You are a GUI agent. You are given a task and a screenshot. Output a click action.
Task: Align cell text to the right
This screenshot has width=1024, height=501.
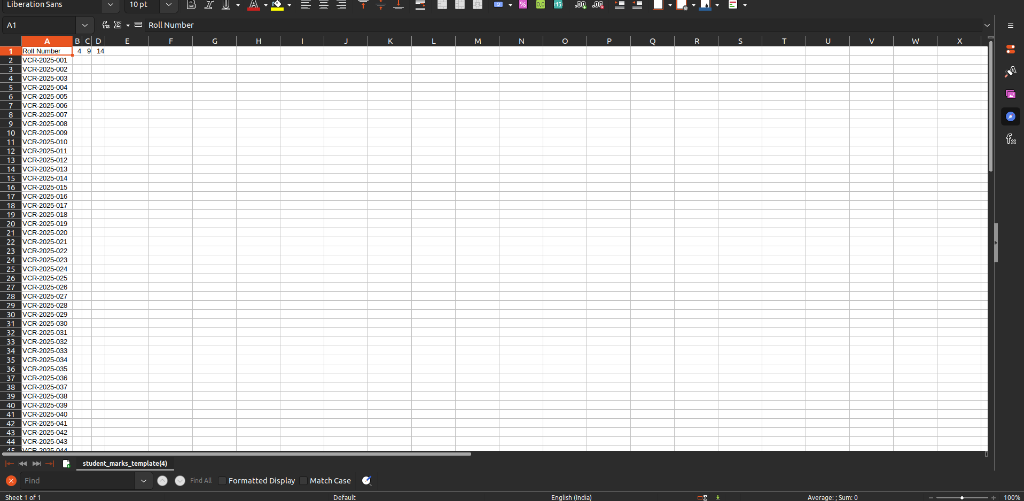pos(341,5)
